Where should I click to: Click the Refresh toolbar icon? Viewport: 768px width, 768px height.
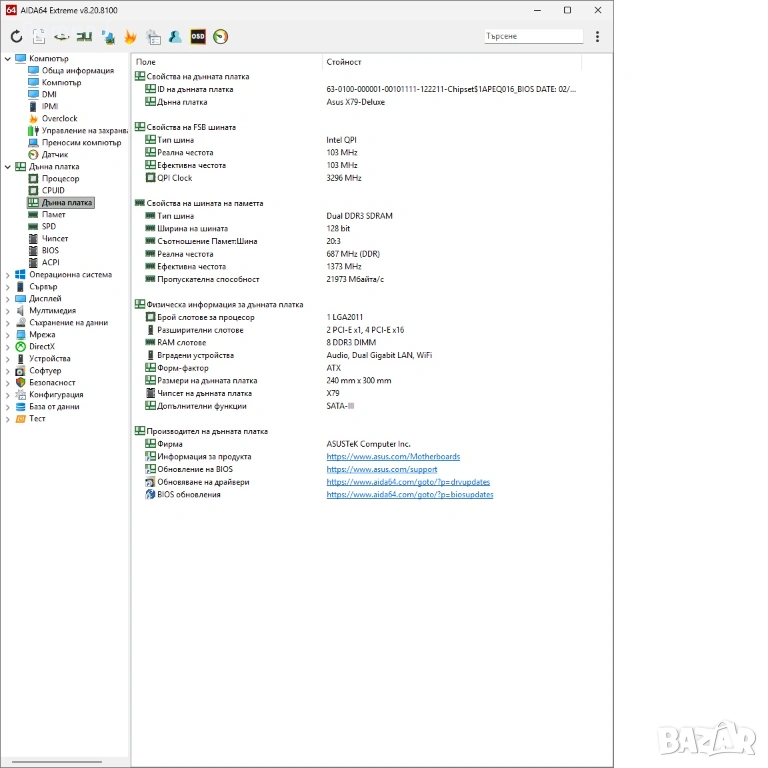[16, 37]
